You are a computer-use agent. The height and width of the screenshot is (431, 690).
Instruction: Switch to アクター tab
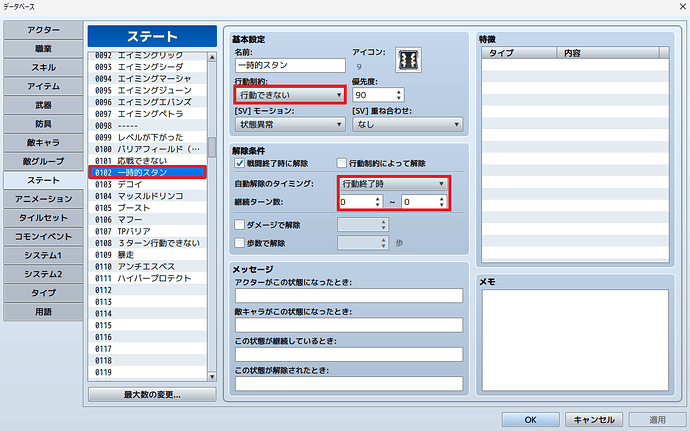[43, 30]
